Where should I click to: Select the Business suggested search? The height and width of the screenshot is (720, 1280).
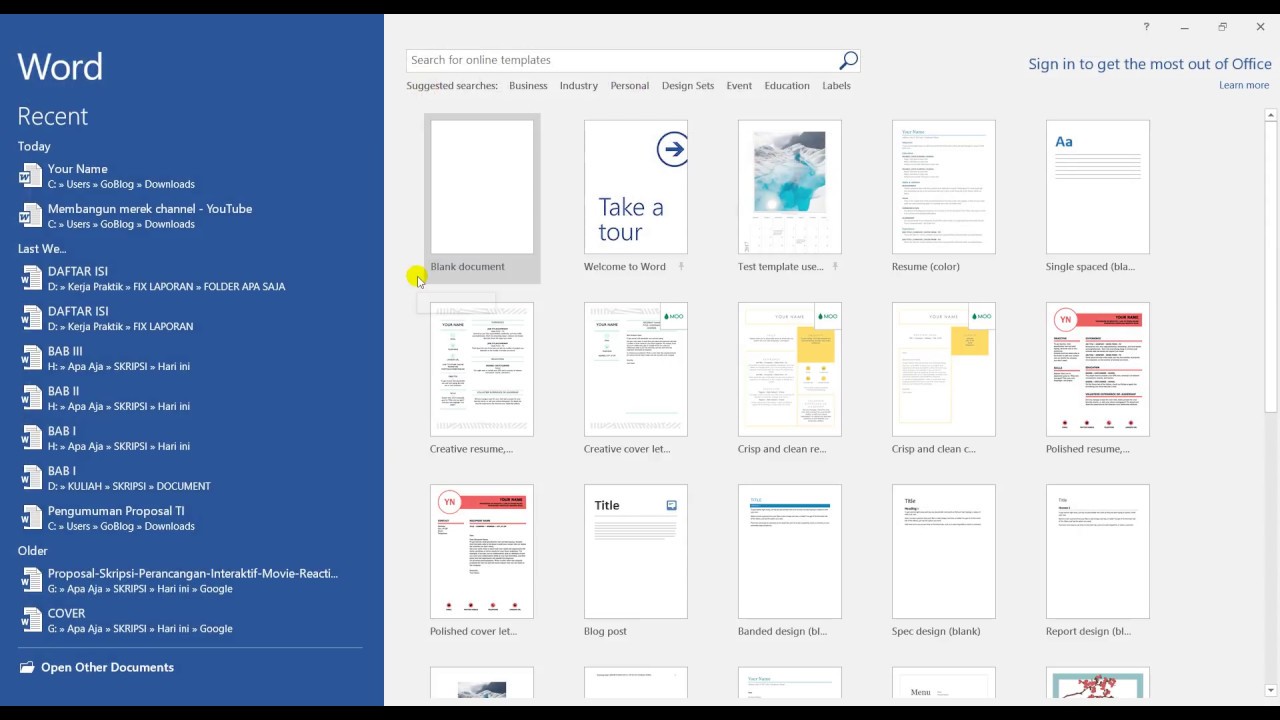pos(528,86)
